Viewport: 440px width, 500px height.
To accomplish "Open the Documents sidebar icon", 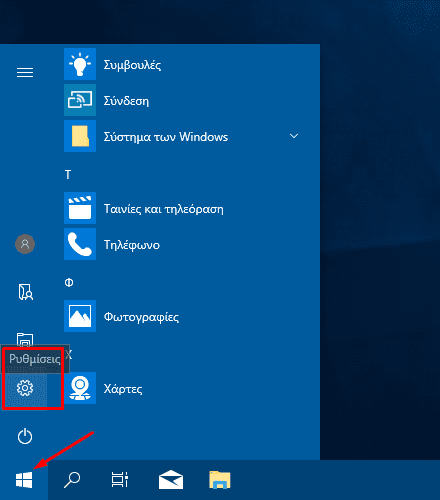I will pos(25,292).
